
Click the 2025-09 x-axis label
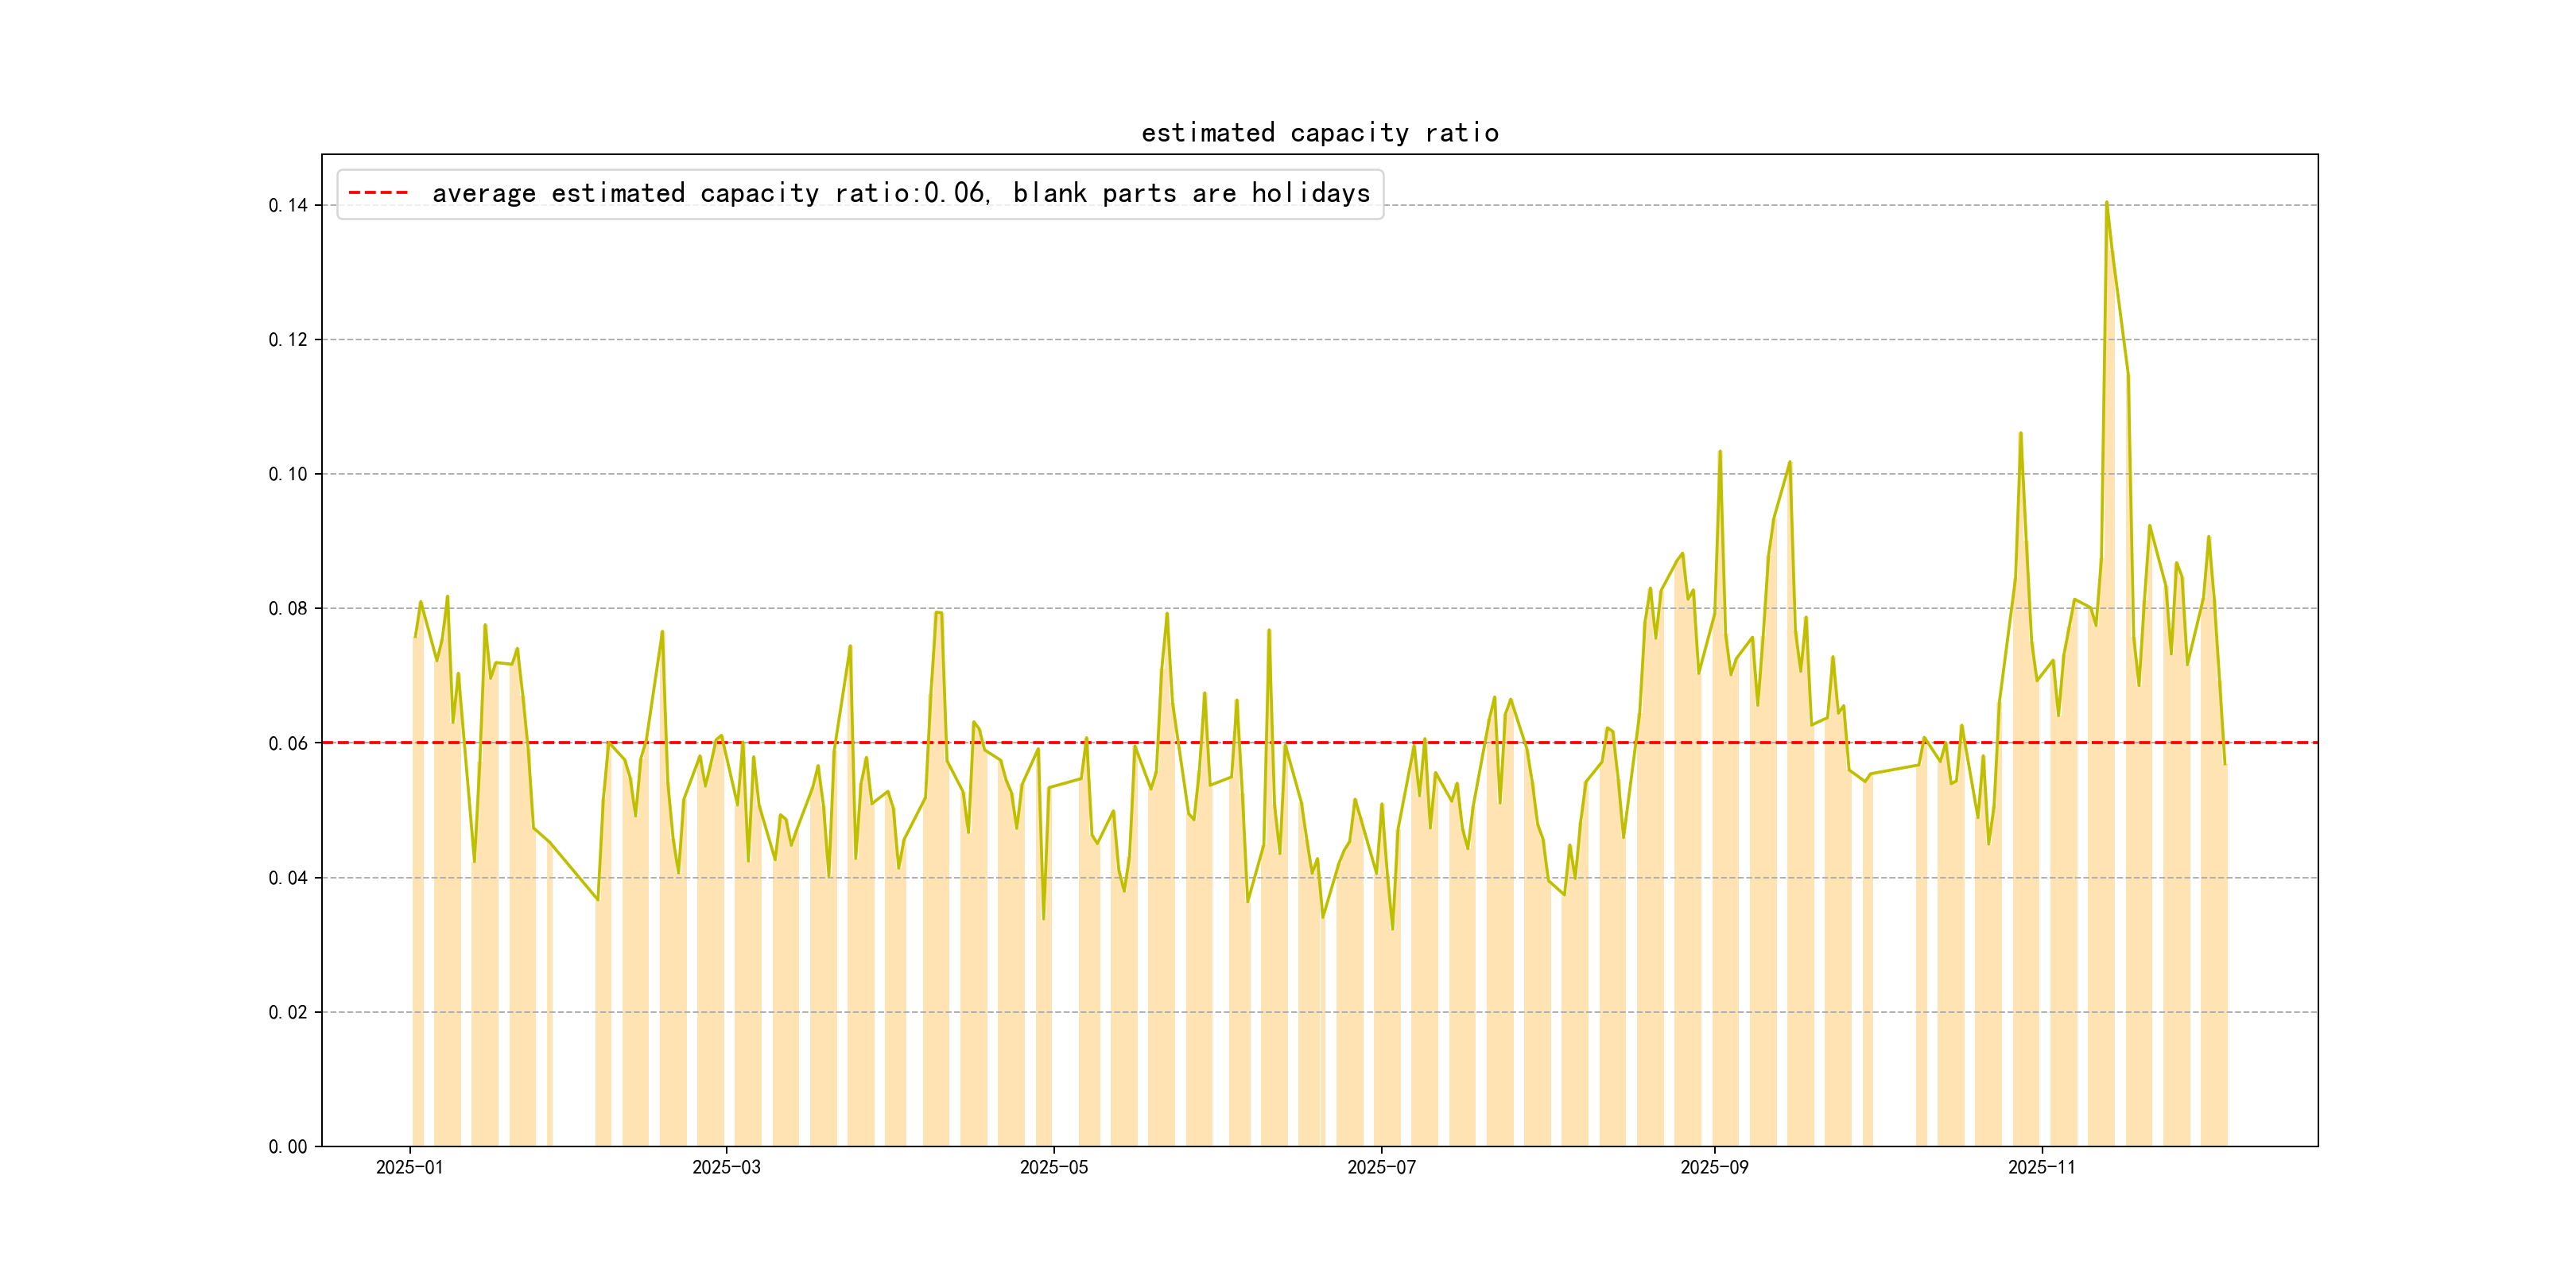(x=1714, y=1167)
